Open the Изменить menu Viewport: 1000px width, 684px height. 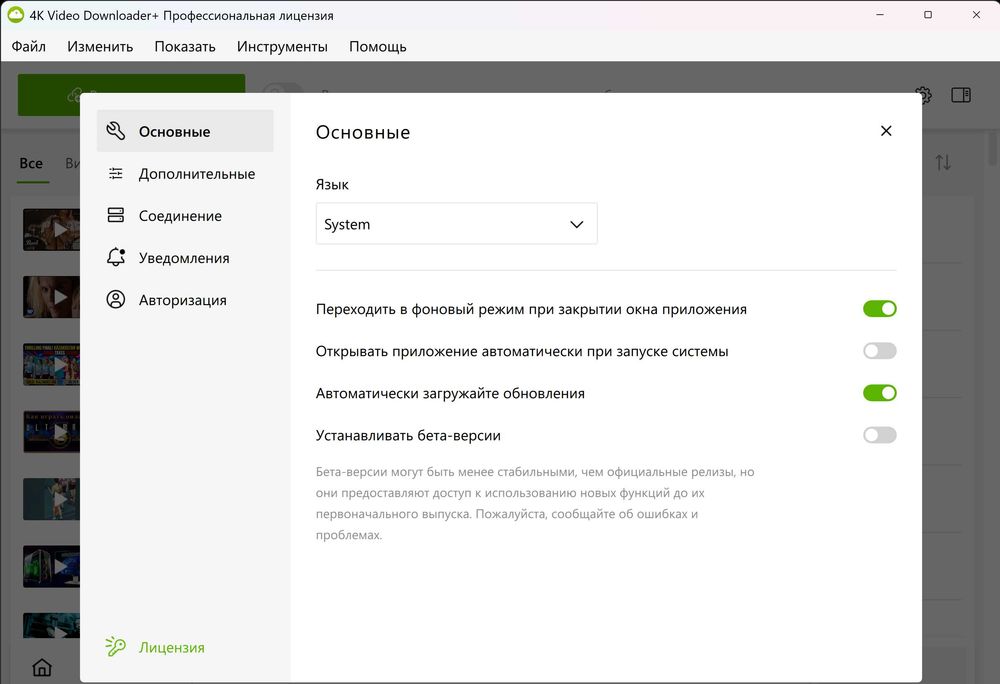pyautogui.click(x=100, y=47)
